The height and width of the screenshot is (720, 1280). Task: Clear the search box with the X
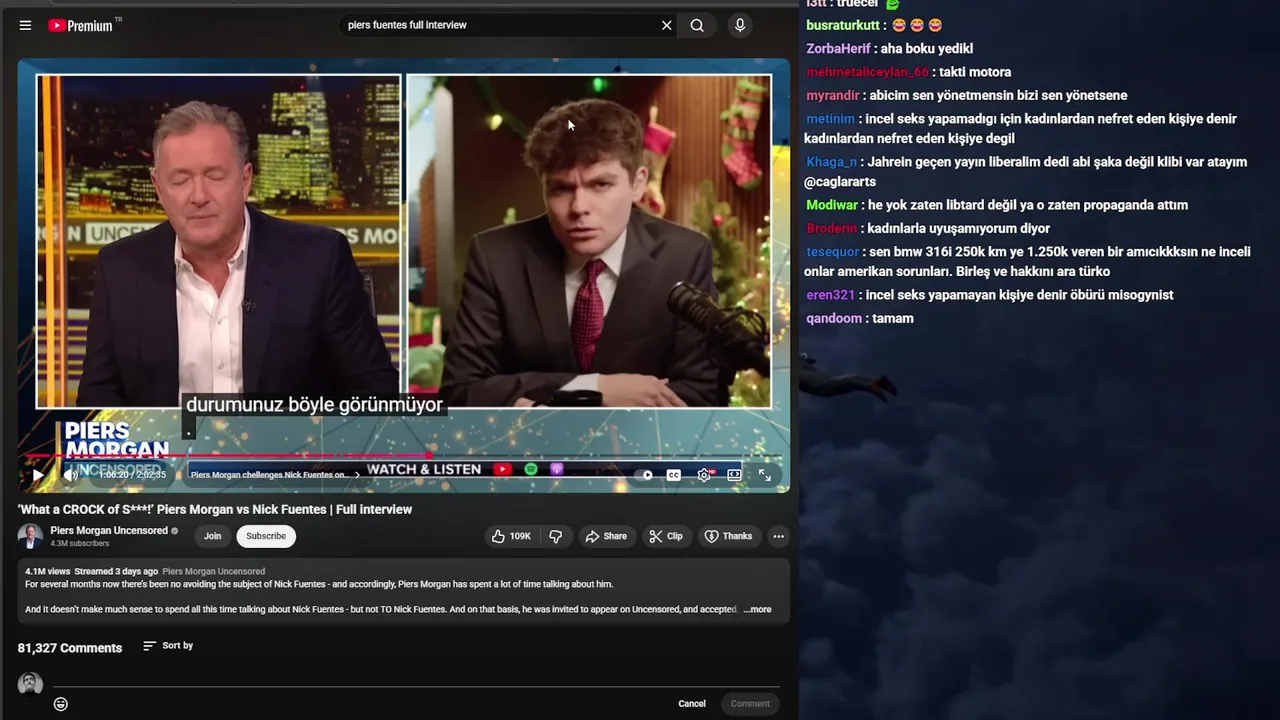(x=667, y=25)
